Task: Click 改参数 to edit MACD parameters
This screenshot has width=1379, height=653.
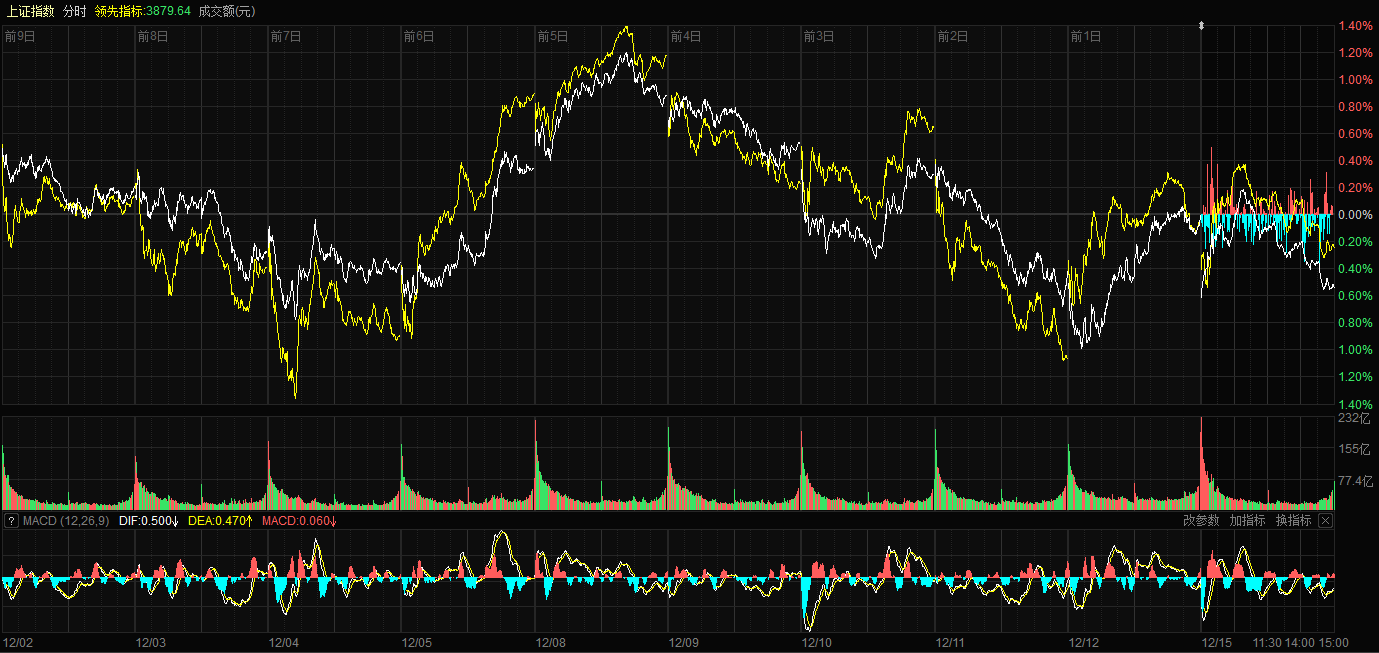Action: [x=1201, y=520]
